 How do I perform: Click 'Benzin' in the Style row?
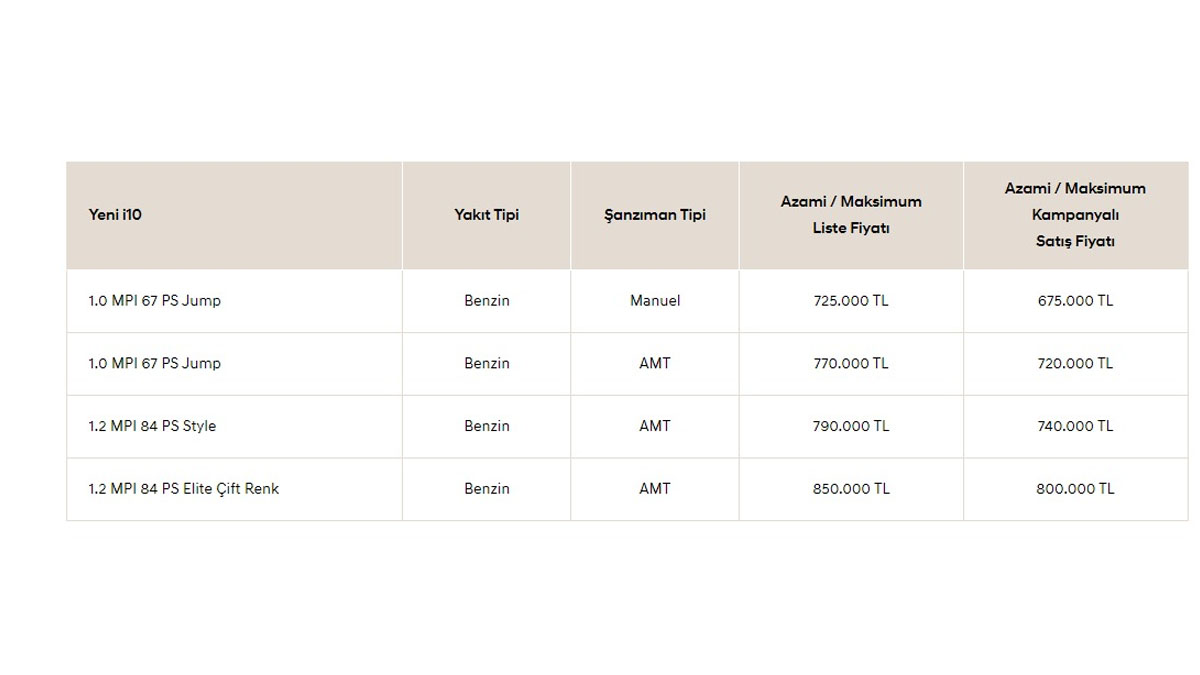coord(486,426)
